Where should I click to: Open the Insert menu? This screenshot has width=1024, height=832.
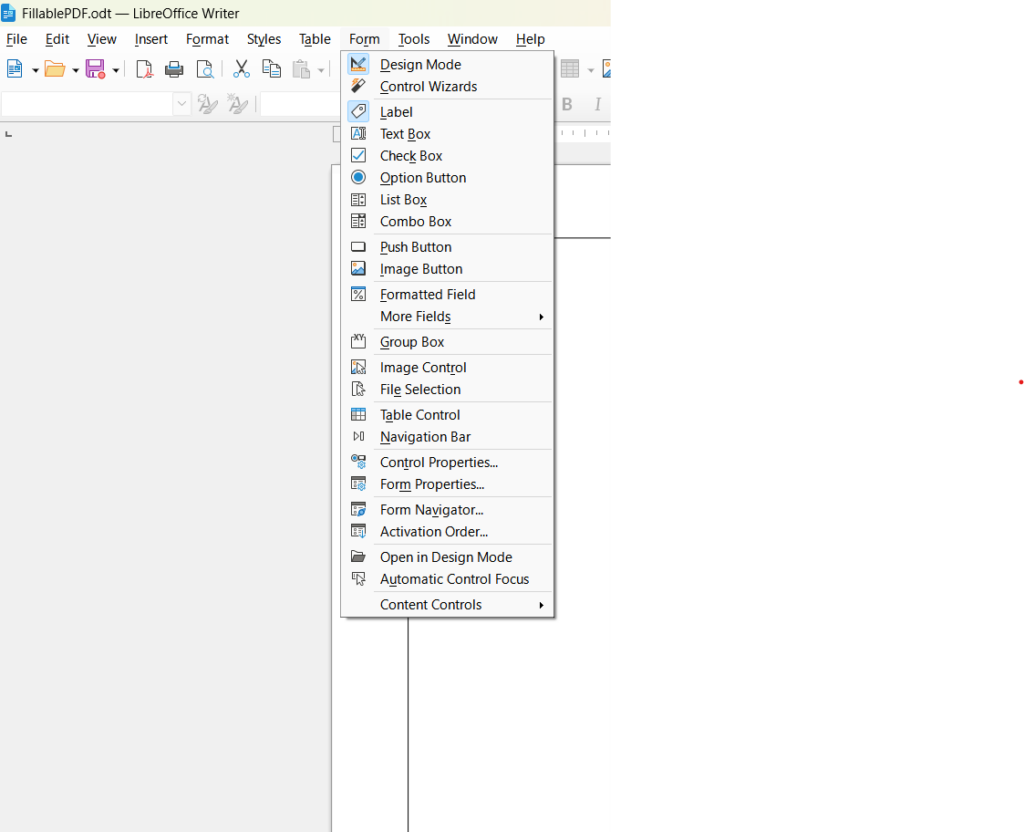tap(151, 39)
